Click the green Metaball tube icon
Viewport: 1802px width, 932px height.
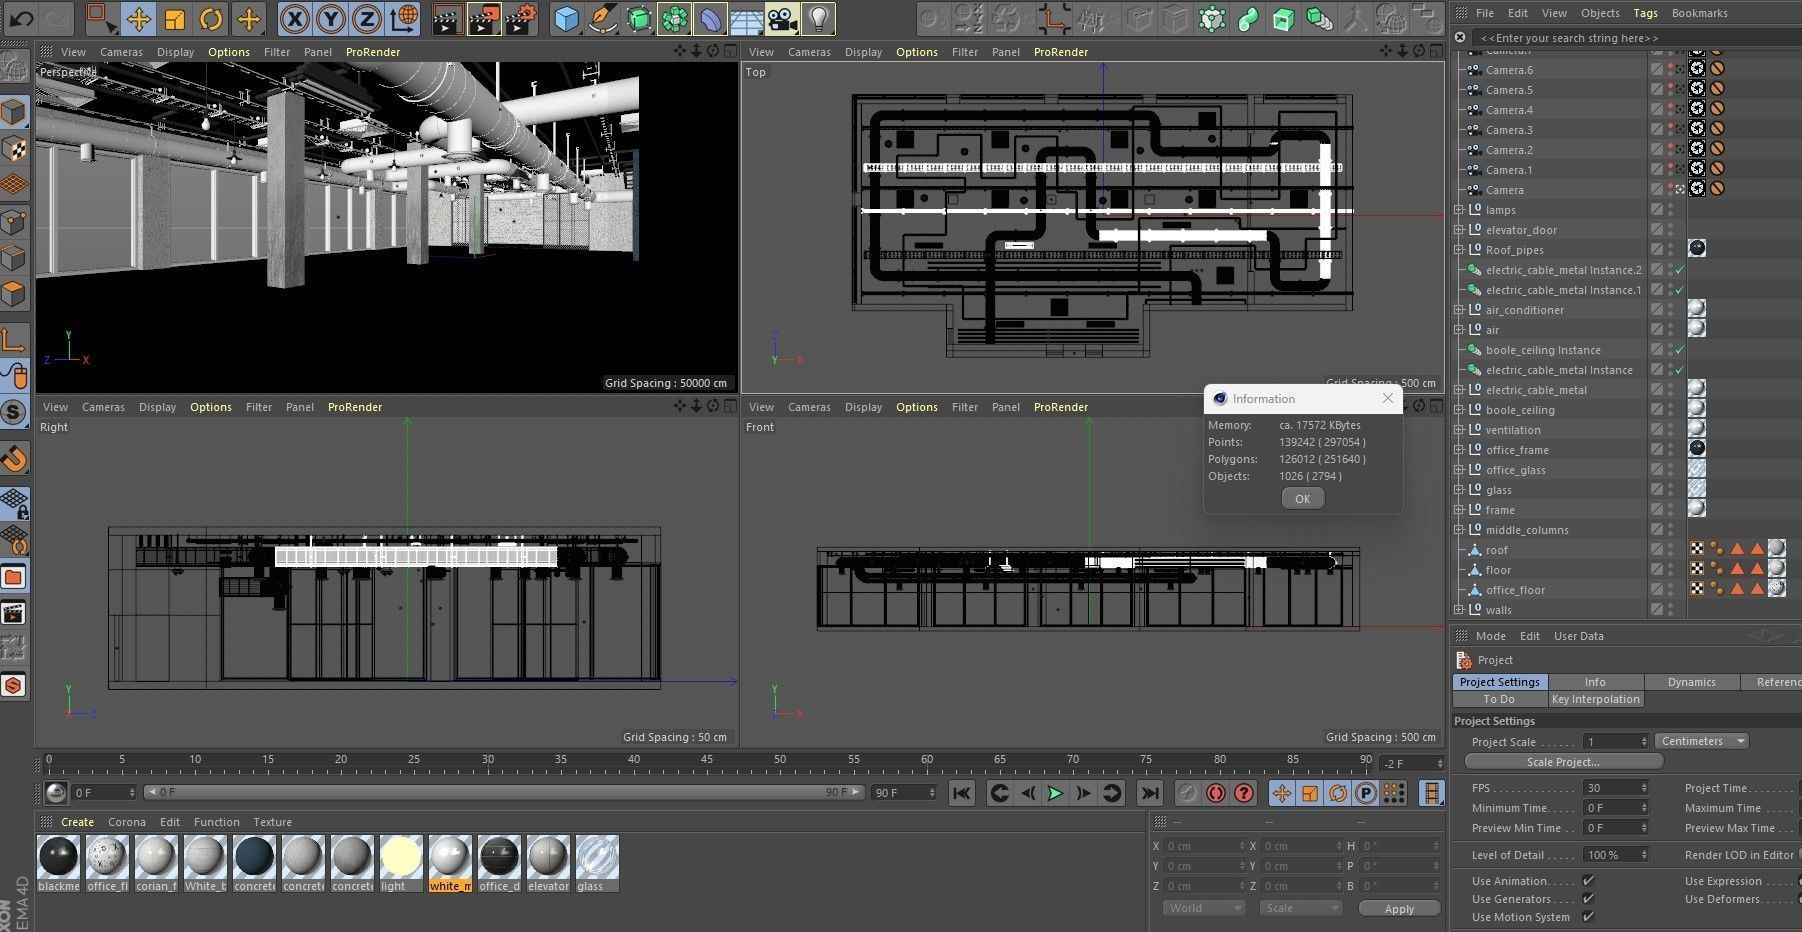[x=1248, y=18]
